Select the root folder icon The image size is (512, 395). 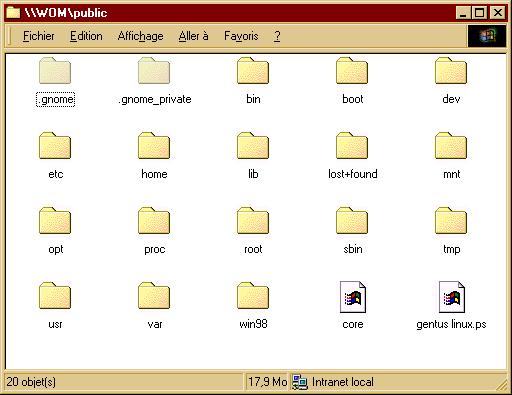coord(253,220)
